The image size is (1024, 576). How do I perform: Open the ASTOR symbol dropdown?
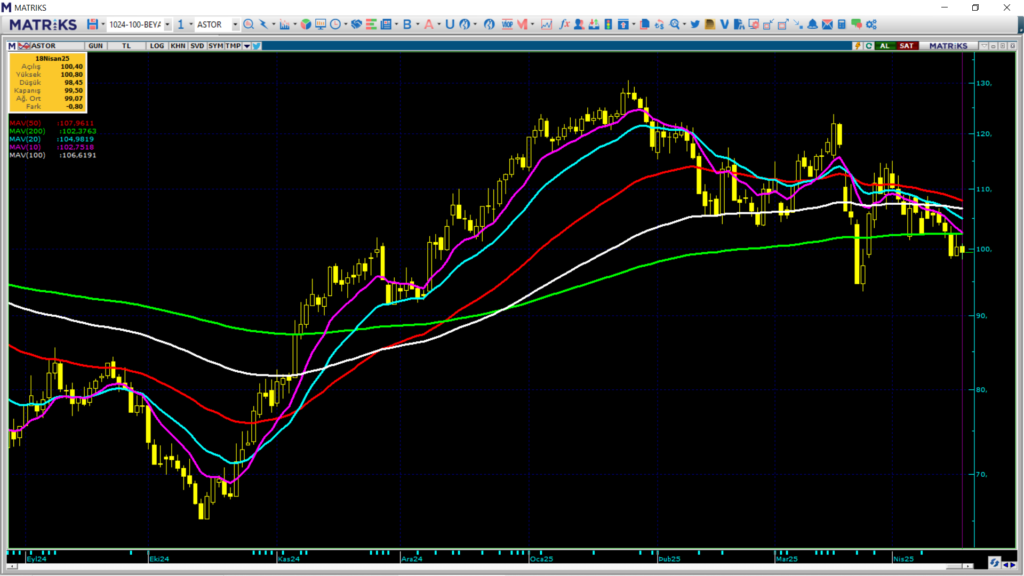[x=235, y=24]
